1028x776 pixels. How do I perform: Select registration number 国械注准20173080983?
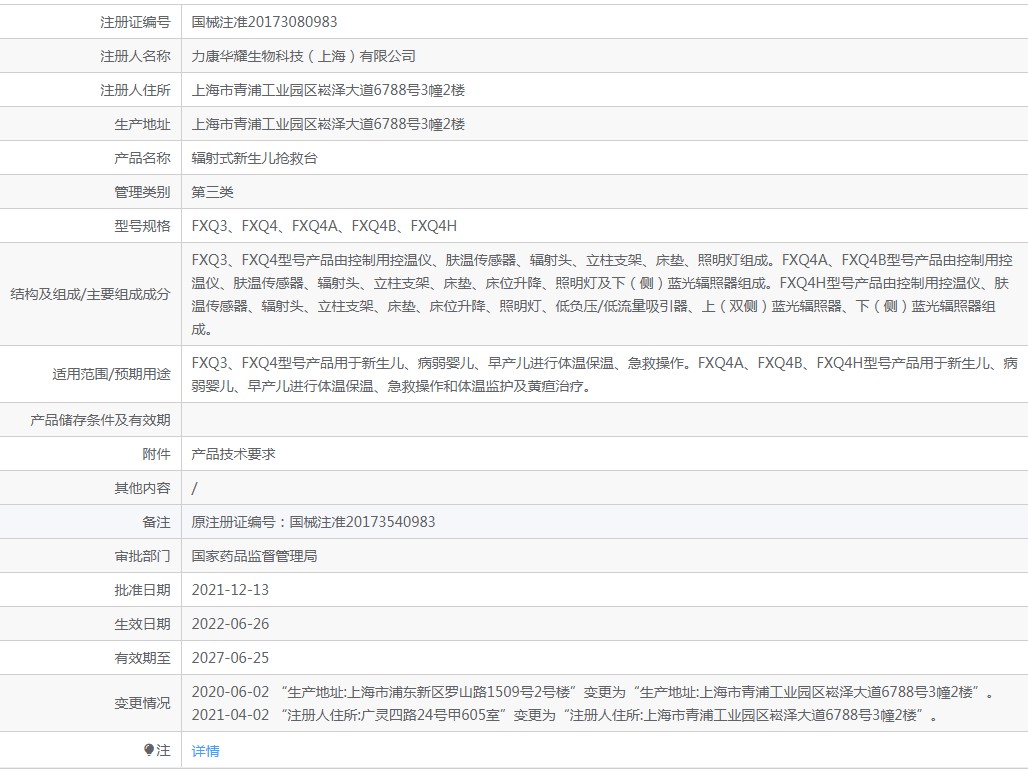coord(264,22)
